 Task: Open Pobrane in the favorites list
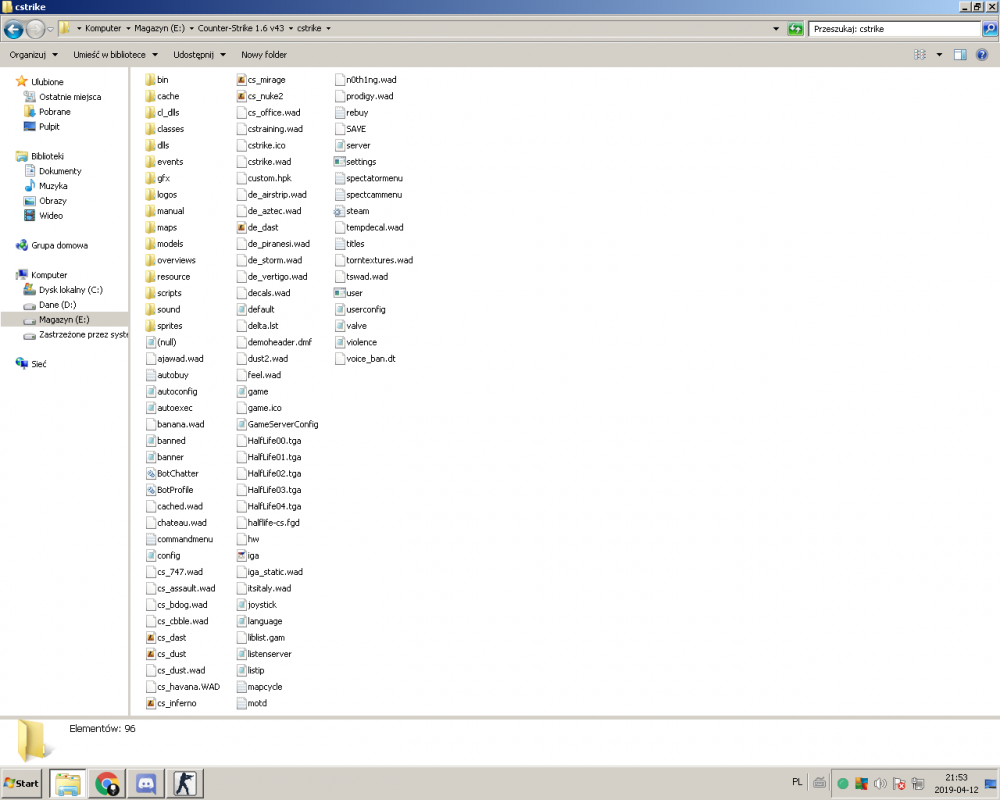click(55, 112)
